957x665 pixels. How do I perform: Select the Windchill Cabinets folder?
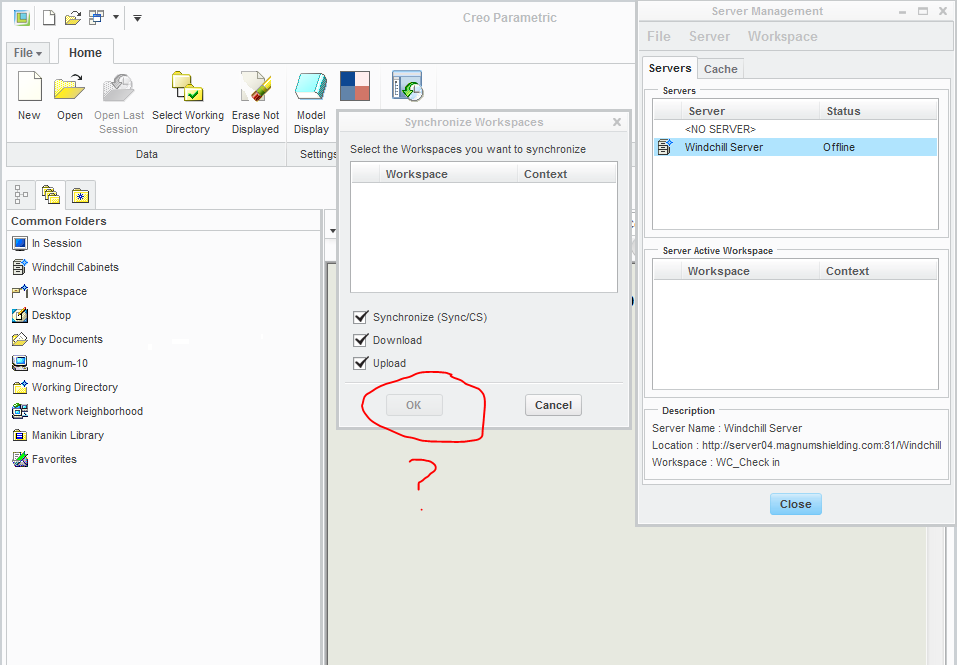click(x=65, y=267)
